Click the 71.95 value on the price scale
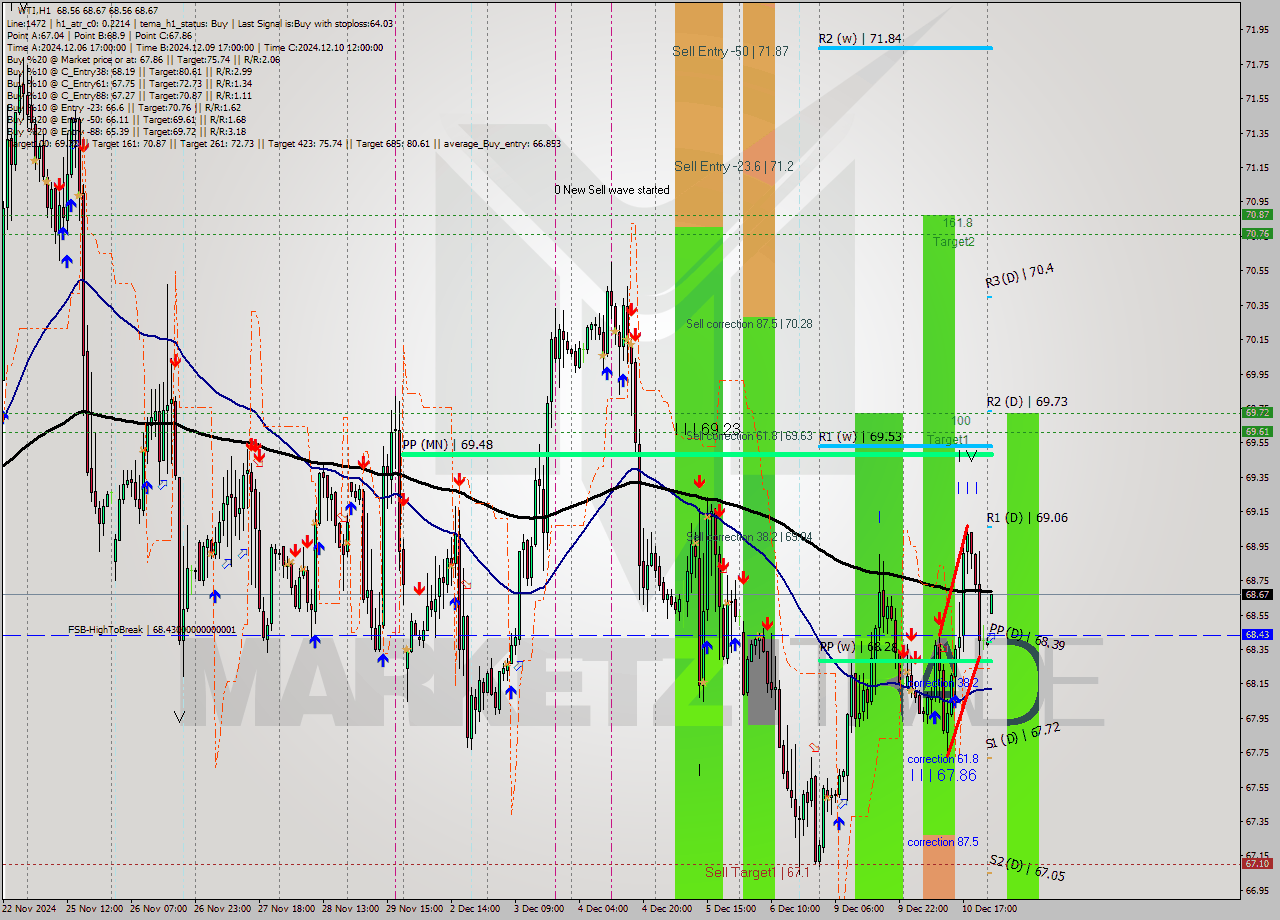The height and width of the screenshot is (920, 1280). (x=1257, y=29)
